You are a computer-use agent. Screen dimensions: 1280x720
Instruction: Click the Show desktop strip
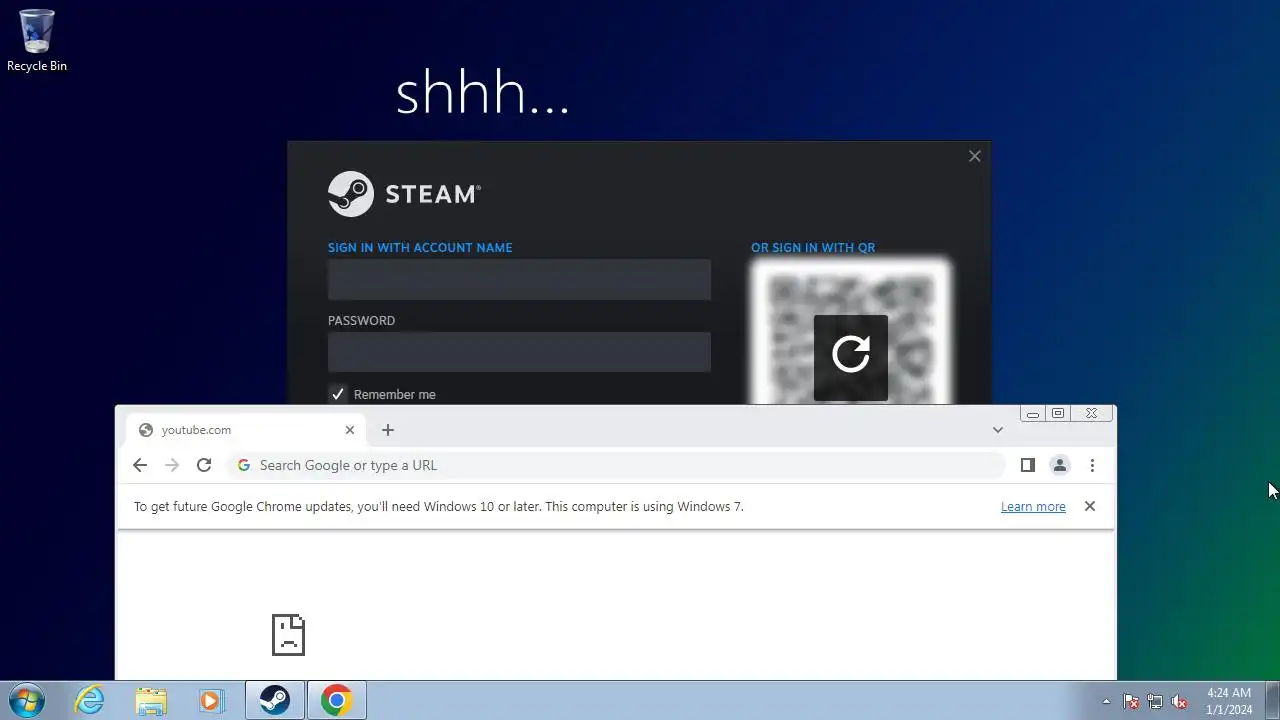[x=1272, y=700]
